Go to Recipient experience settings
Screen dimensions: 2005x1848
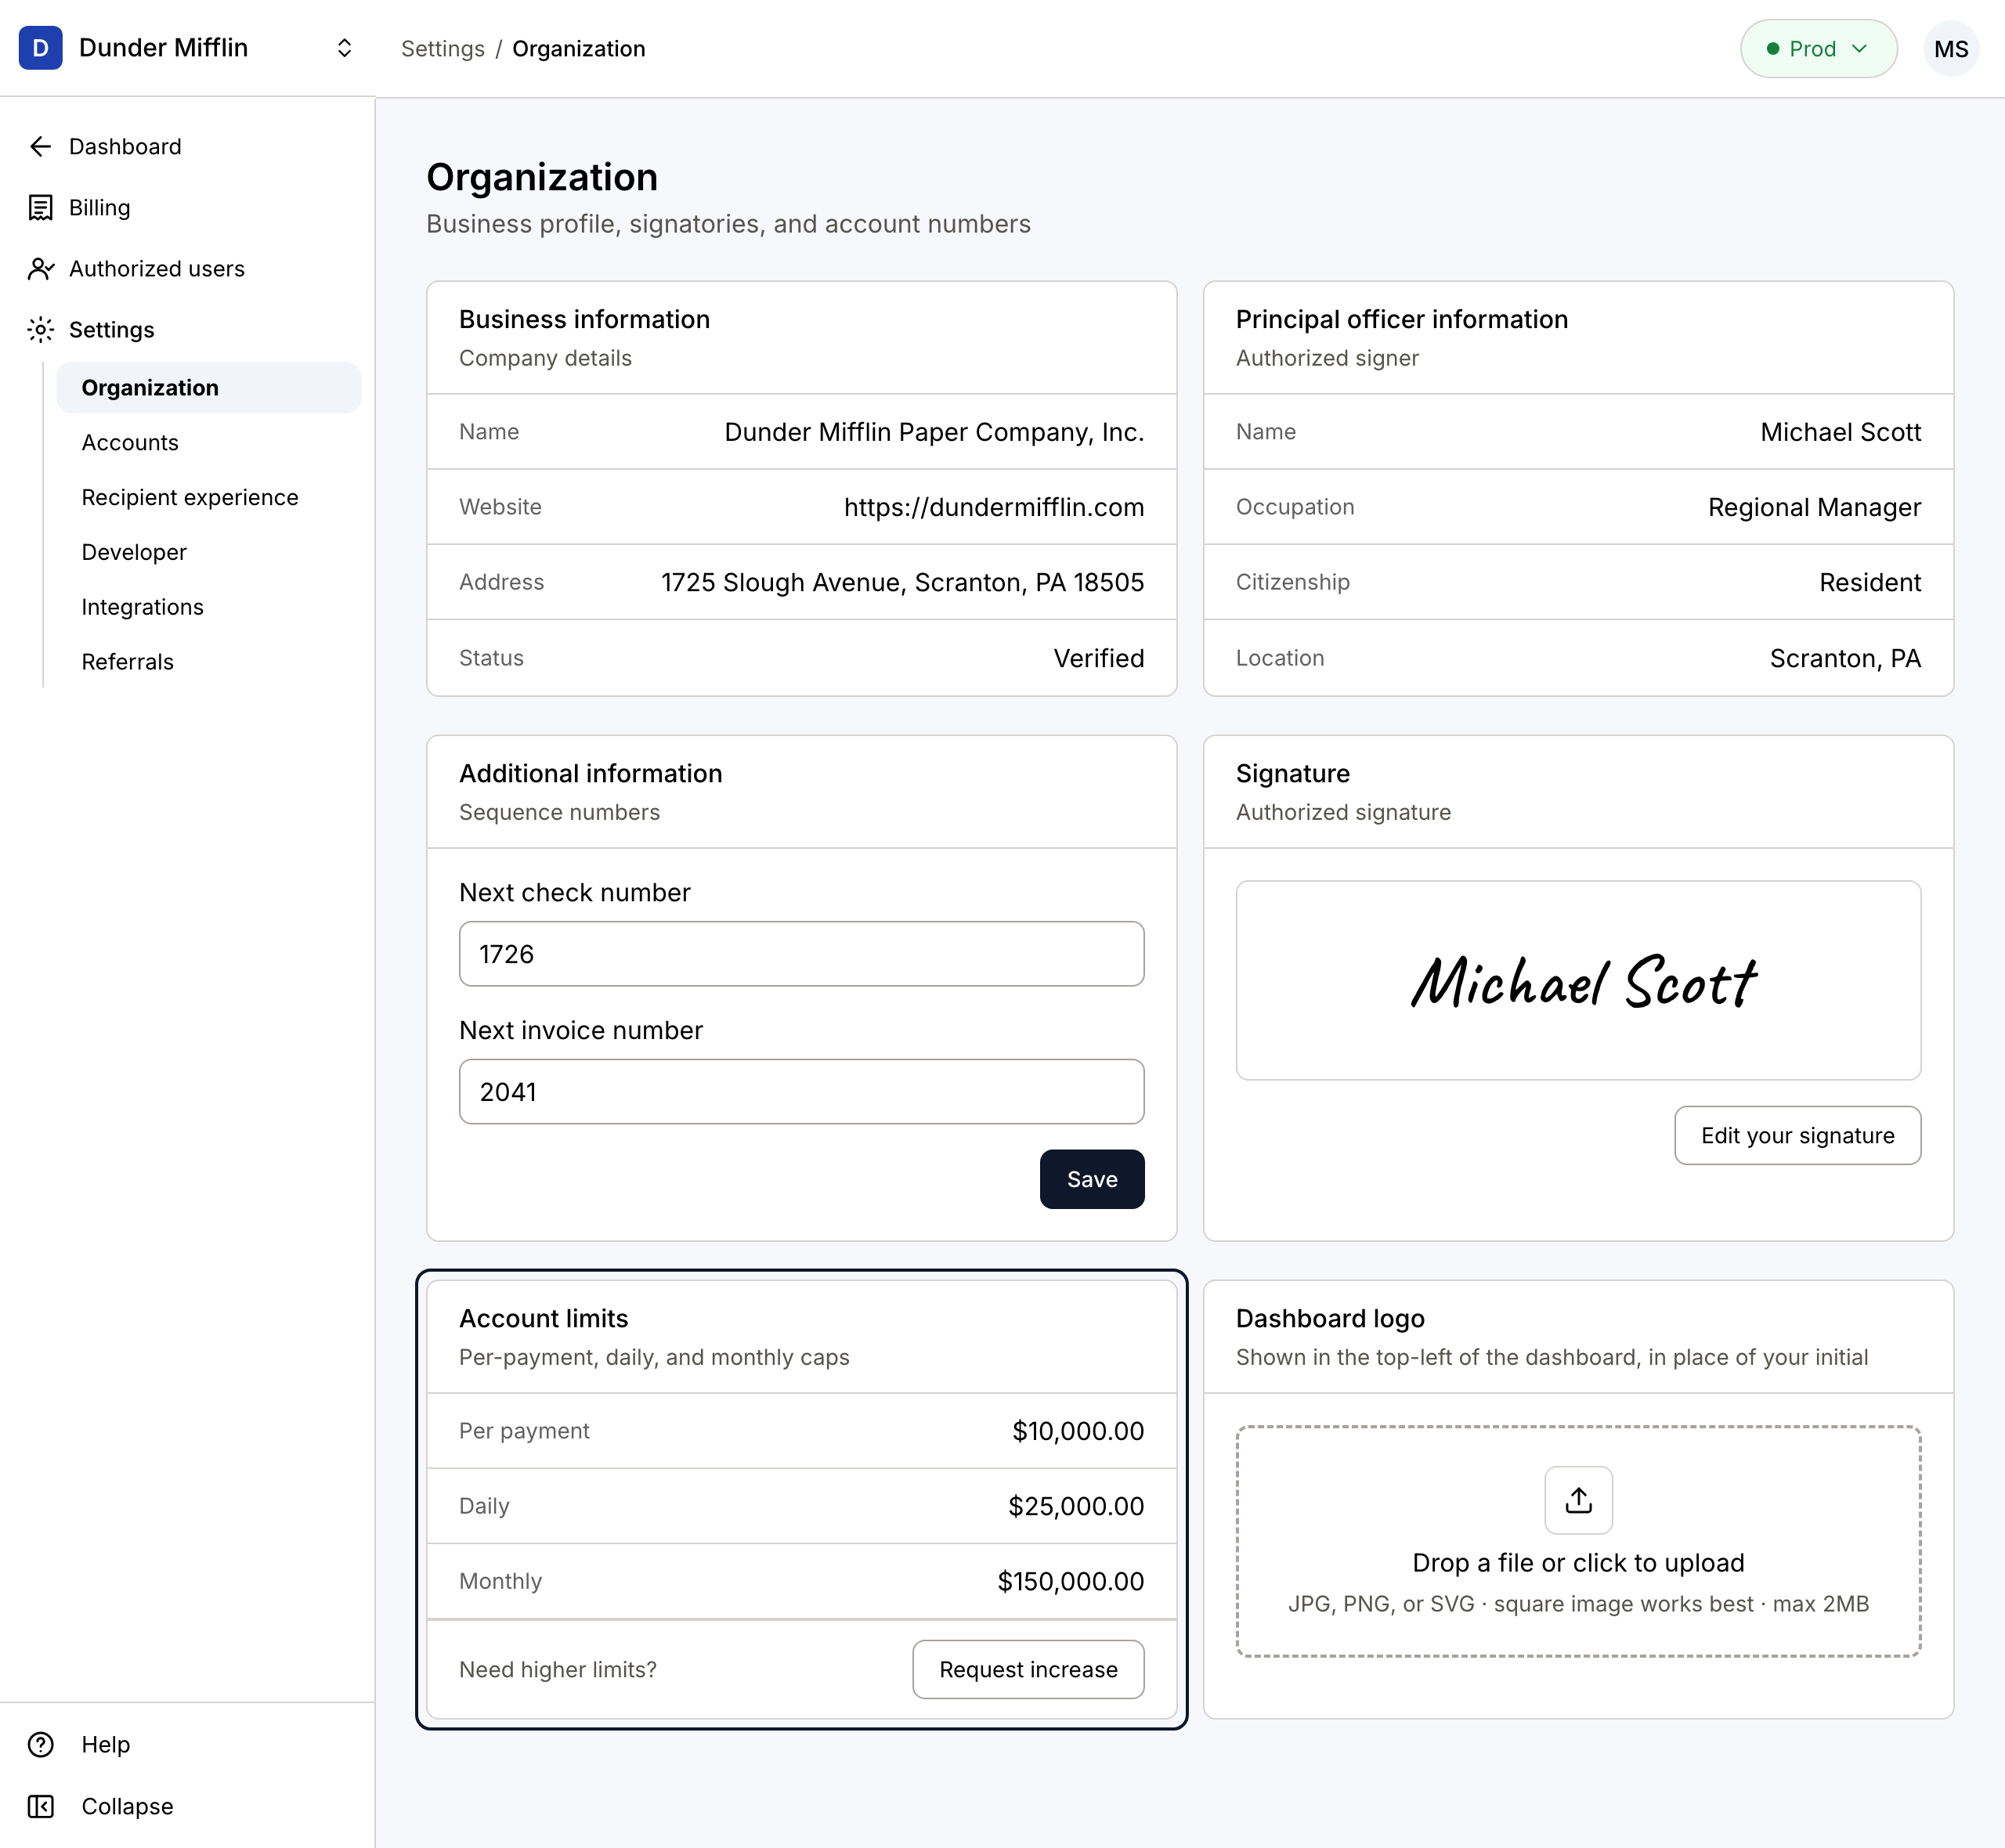click(190, 497)
